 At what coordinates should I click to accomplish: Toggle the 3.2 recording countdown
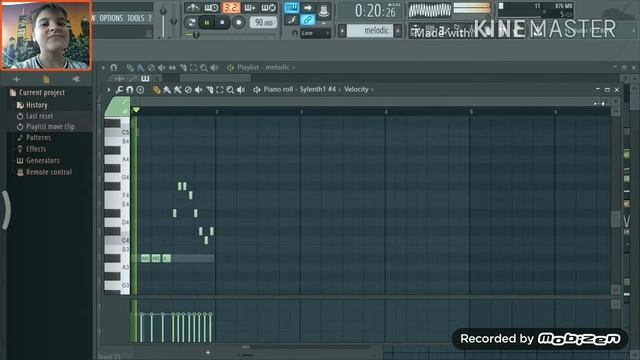coord(231,8)
